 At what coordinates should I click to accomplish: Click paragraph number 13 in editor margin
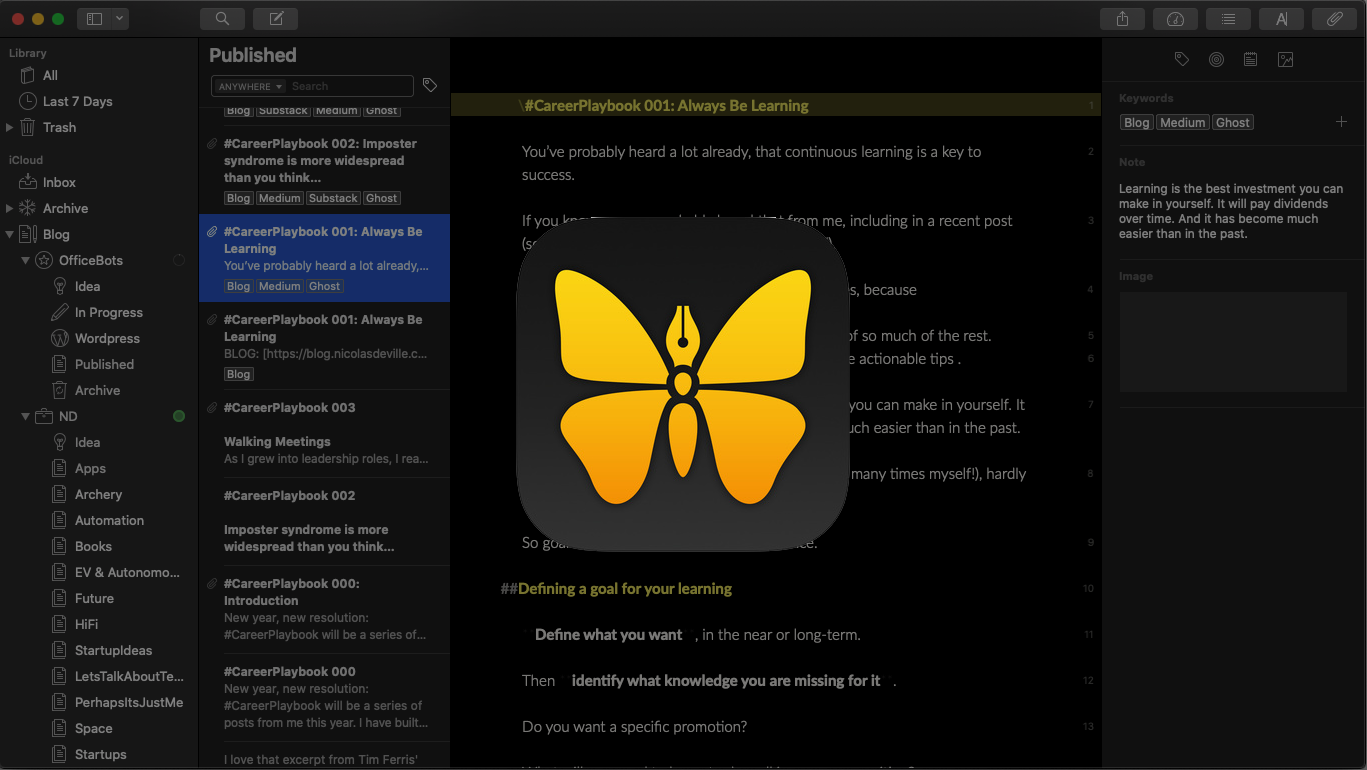click(x=1088, y=726)
